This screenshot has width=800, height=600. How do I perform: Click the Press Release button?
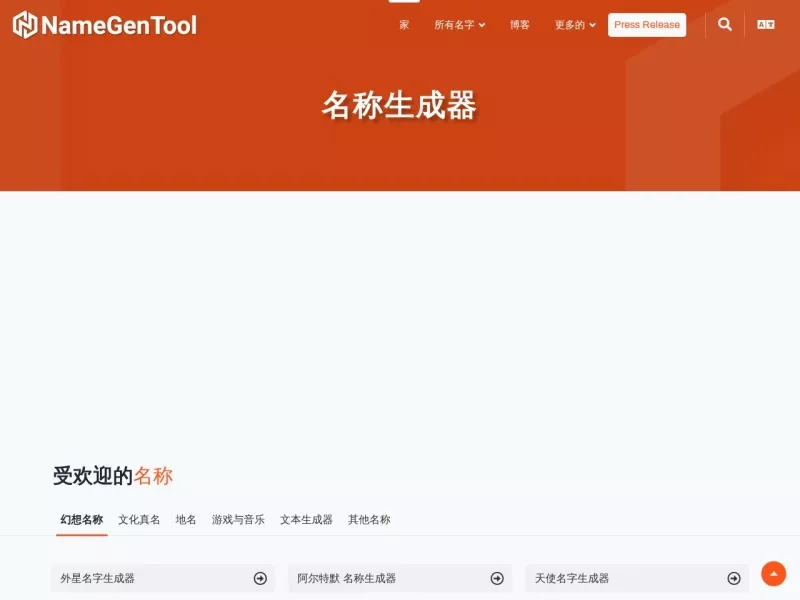pos(647,24)
